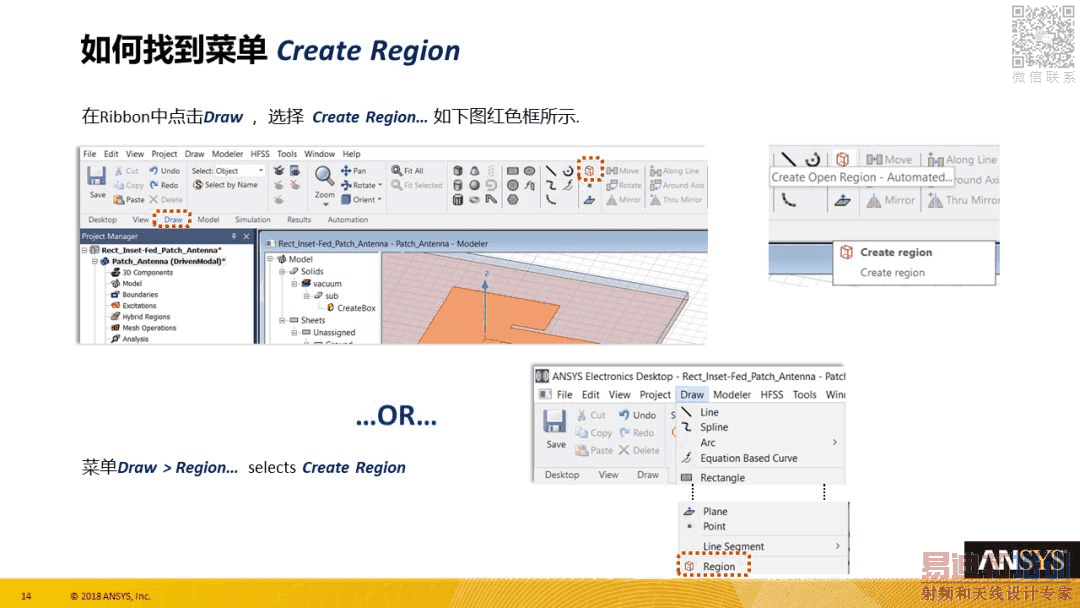Click Select by Name in the ribbon
Screen dimensions: 1080x608
pos(225,185)
